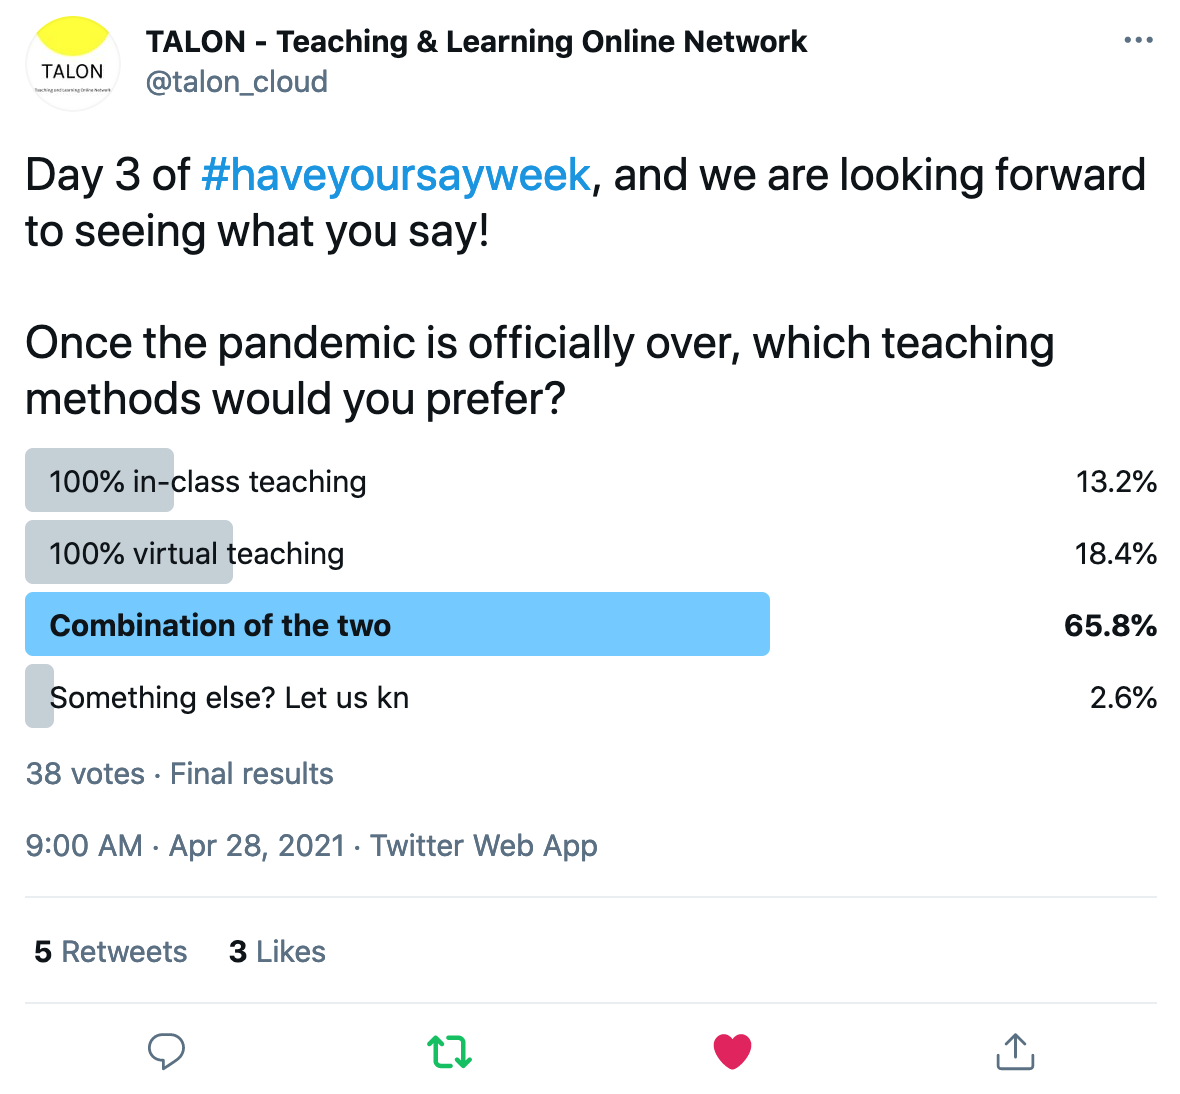Click the 38 votes · Final results text

(180, 773)
